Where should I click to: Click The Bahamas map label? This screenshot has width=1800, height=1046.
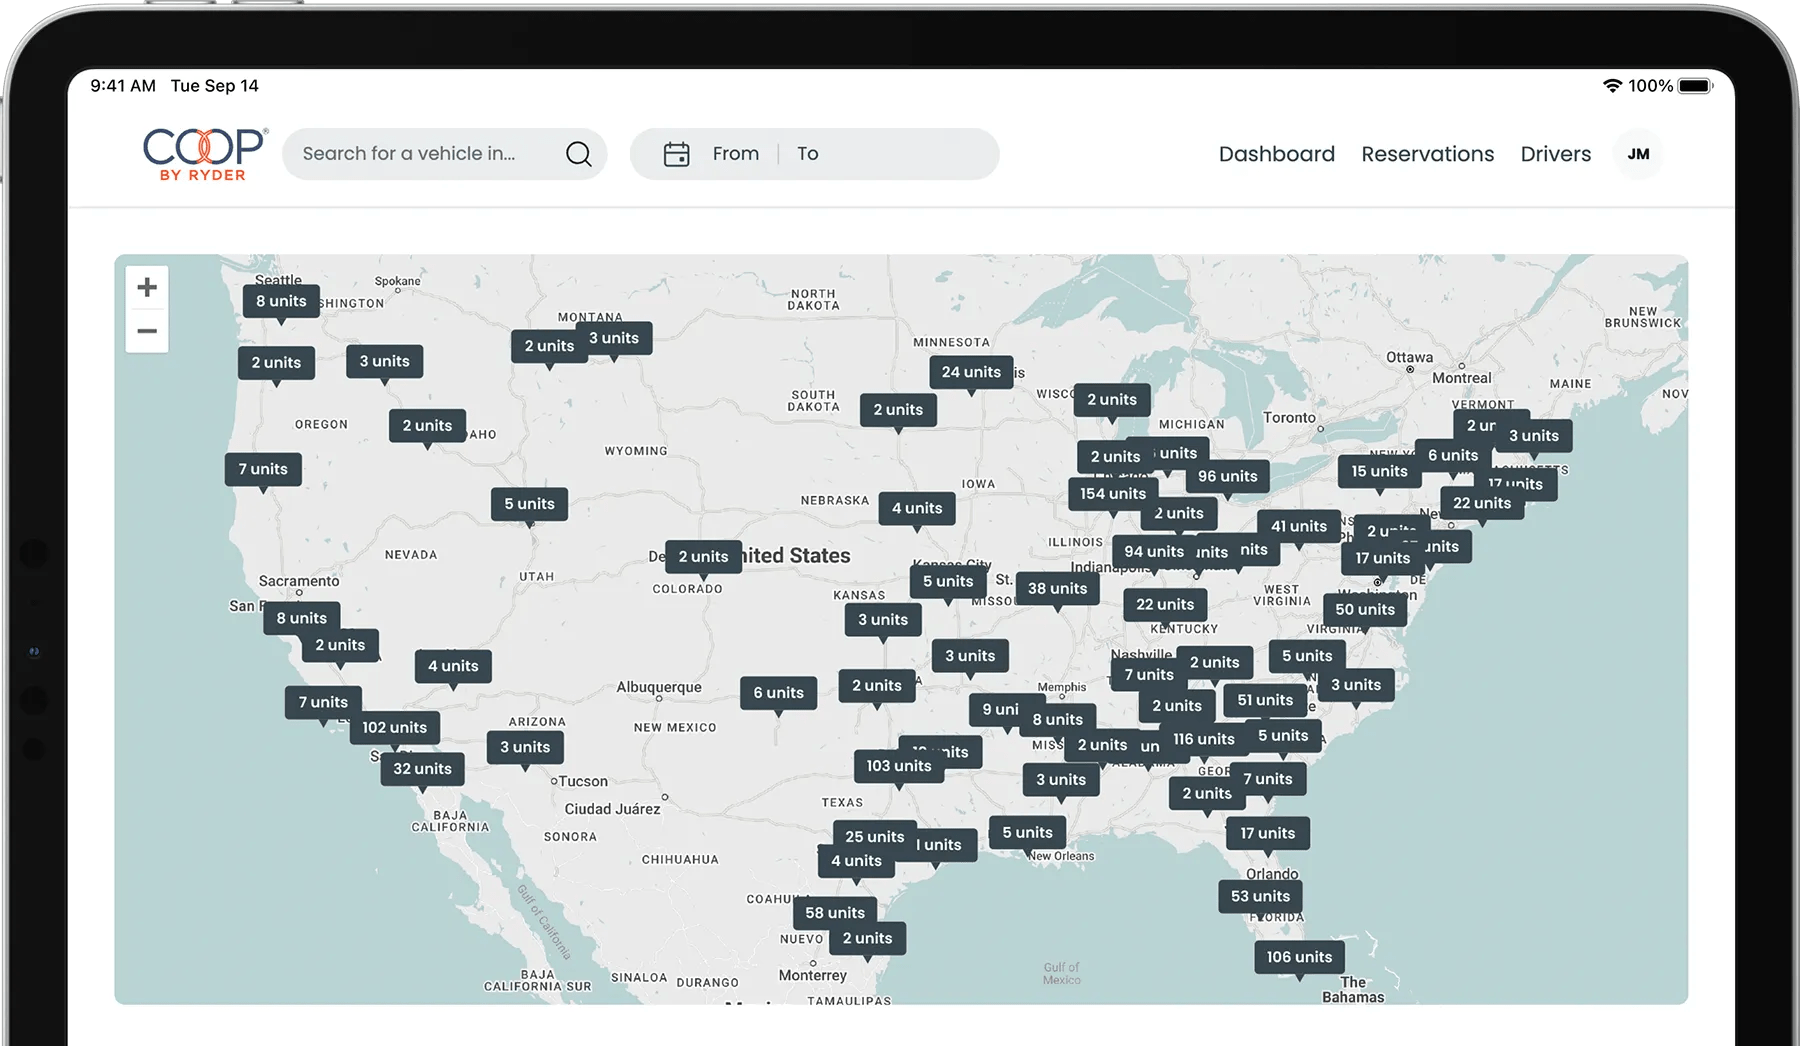(x=1353, y=990)
